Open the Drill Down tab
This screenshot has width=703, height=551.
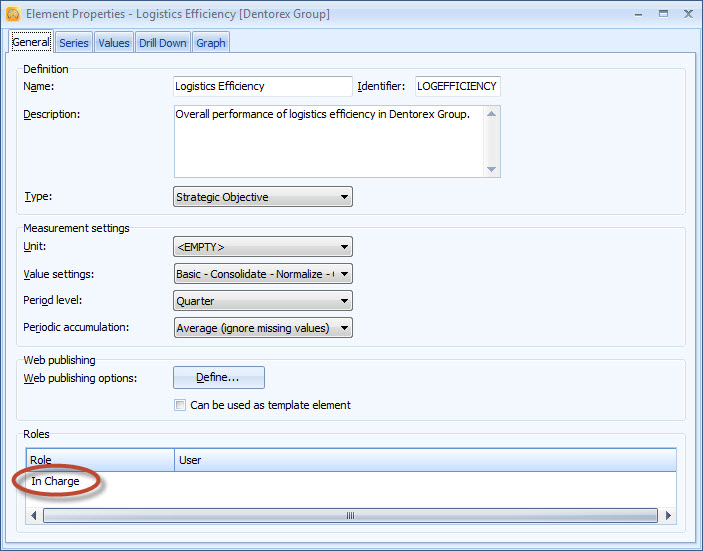pos(162,43)
